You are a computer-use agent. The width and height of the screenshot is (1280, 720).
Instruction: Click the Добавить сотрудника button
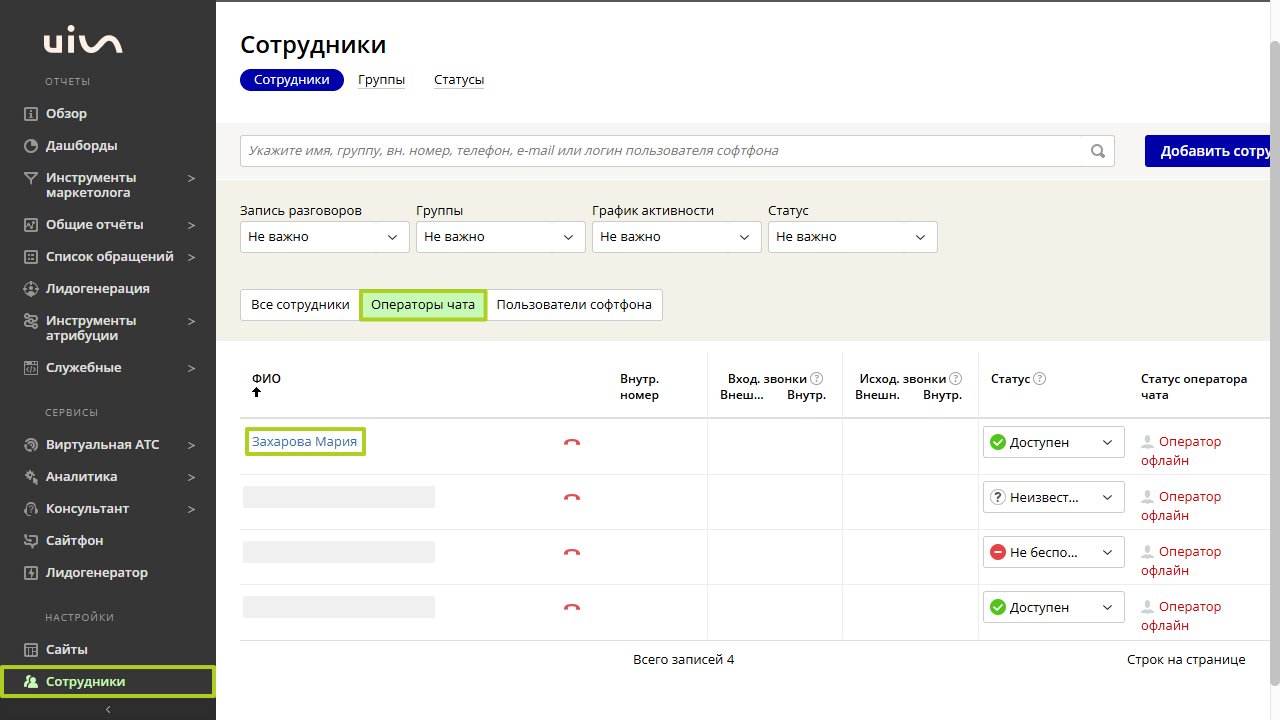[1210, 151]
